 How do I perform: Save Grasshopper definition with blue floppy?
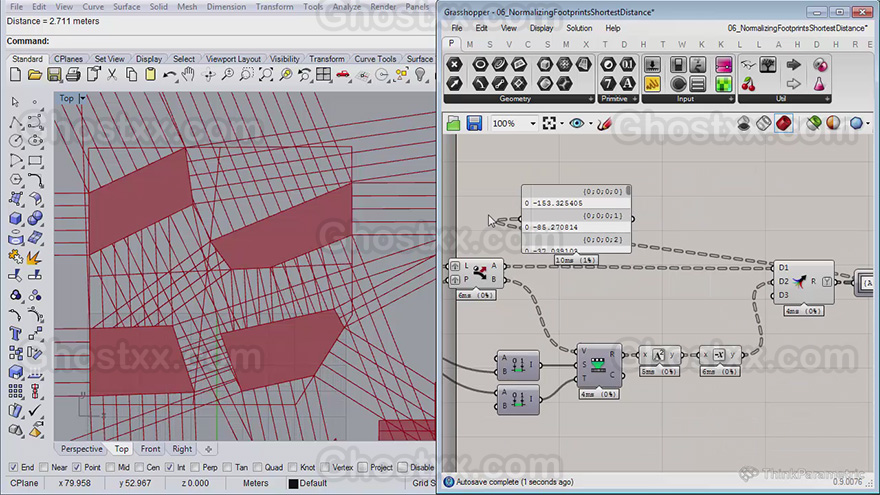(474, 123)
